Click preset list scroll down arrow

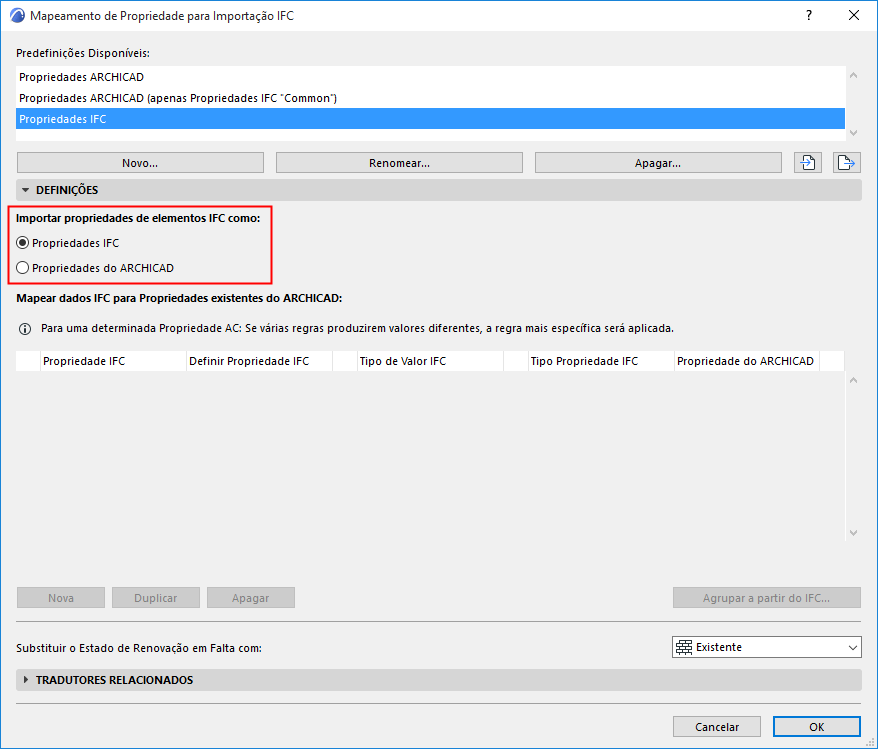click(x=853, y=133)
